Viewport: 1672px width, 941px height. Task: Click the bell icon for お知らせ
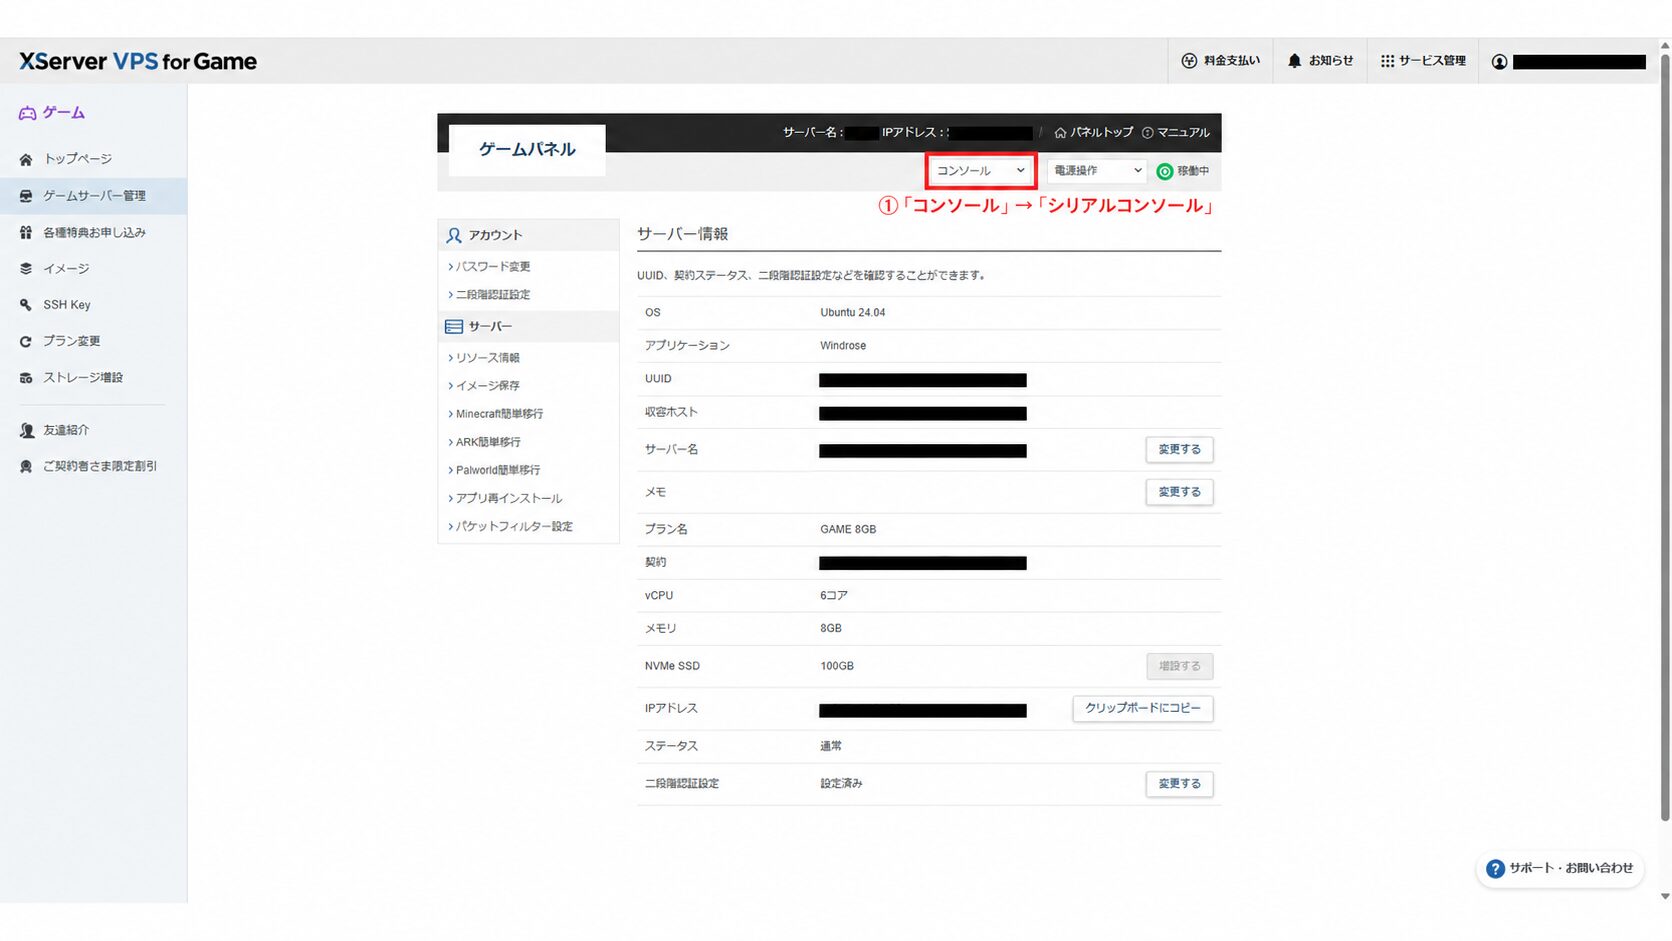pyautogui.click(x=1294, y=61)
